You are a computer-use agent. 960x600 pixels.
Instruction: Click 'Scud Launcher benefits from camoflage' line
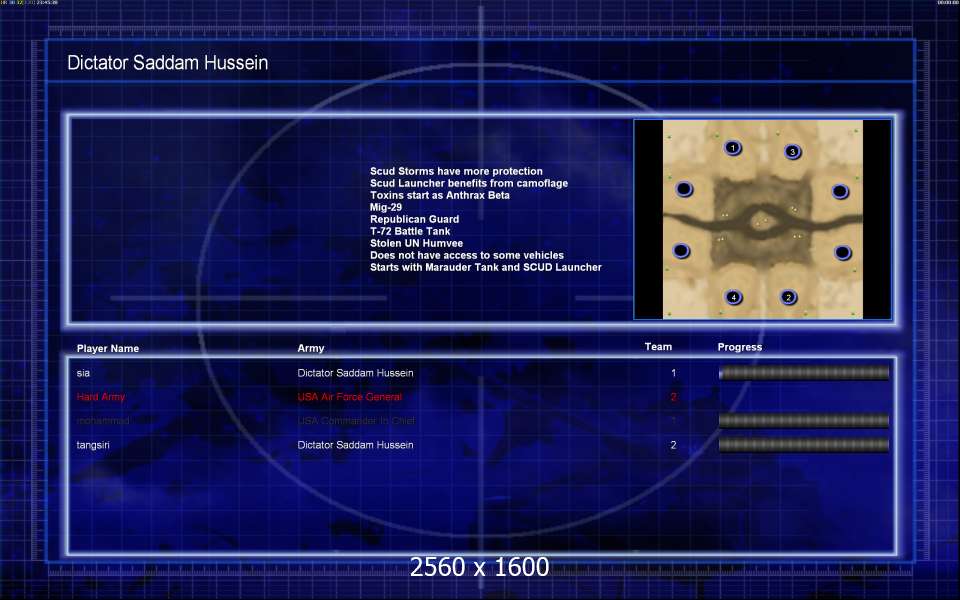(469, 183)
